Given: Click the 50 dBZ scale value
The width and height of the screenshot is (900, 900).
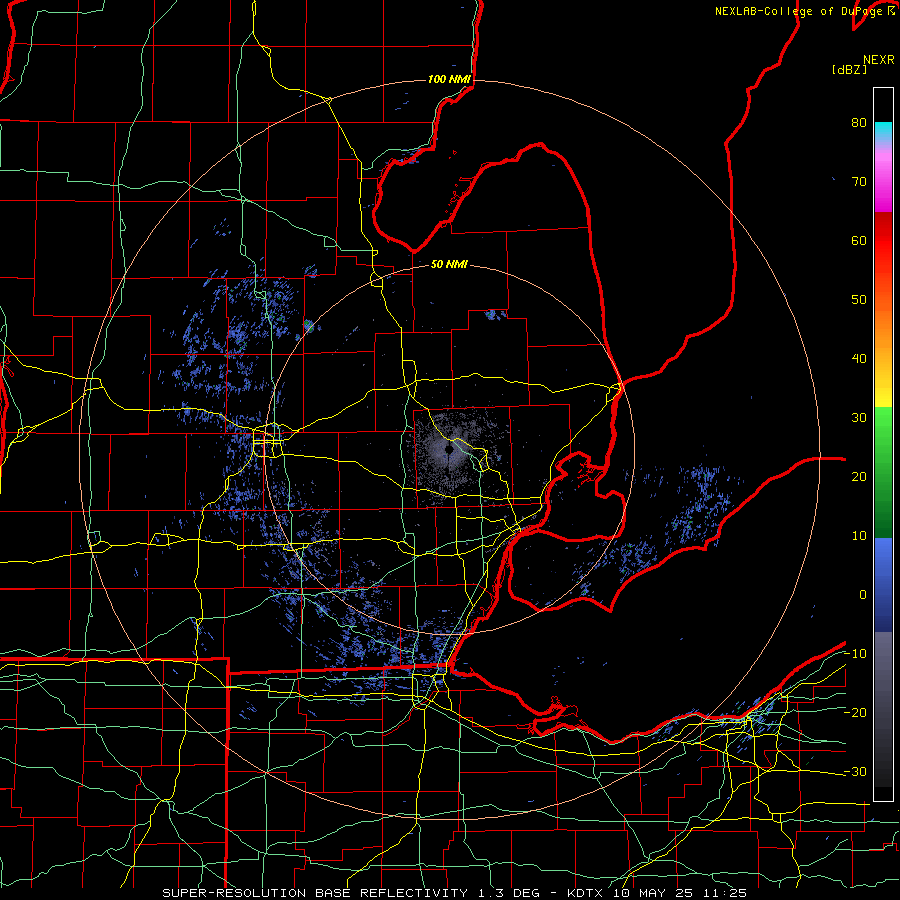Looking at the screenshot, I should pyautogui.click(x=859, y=300).
